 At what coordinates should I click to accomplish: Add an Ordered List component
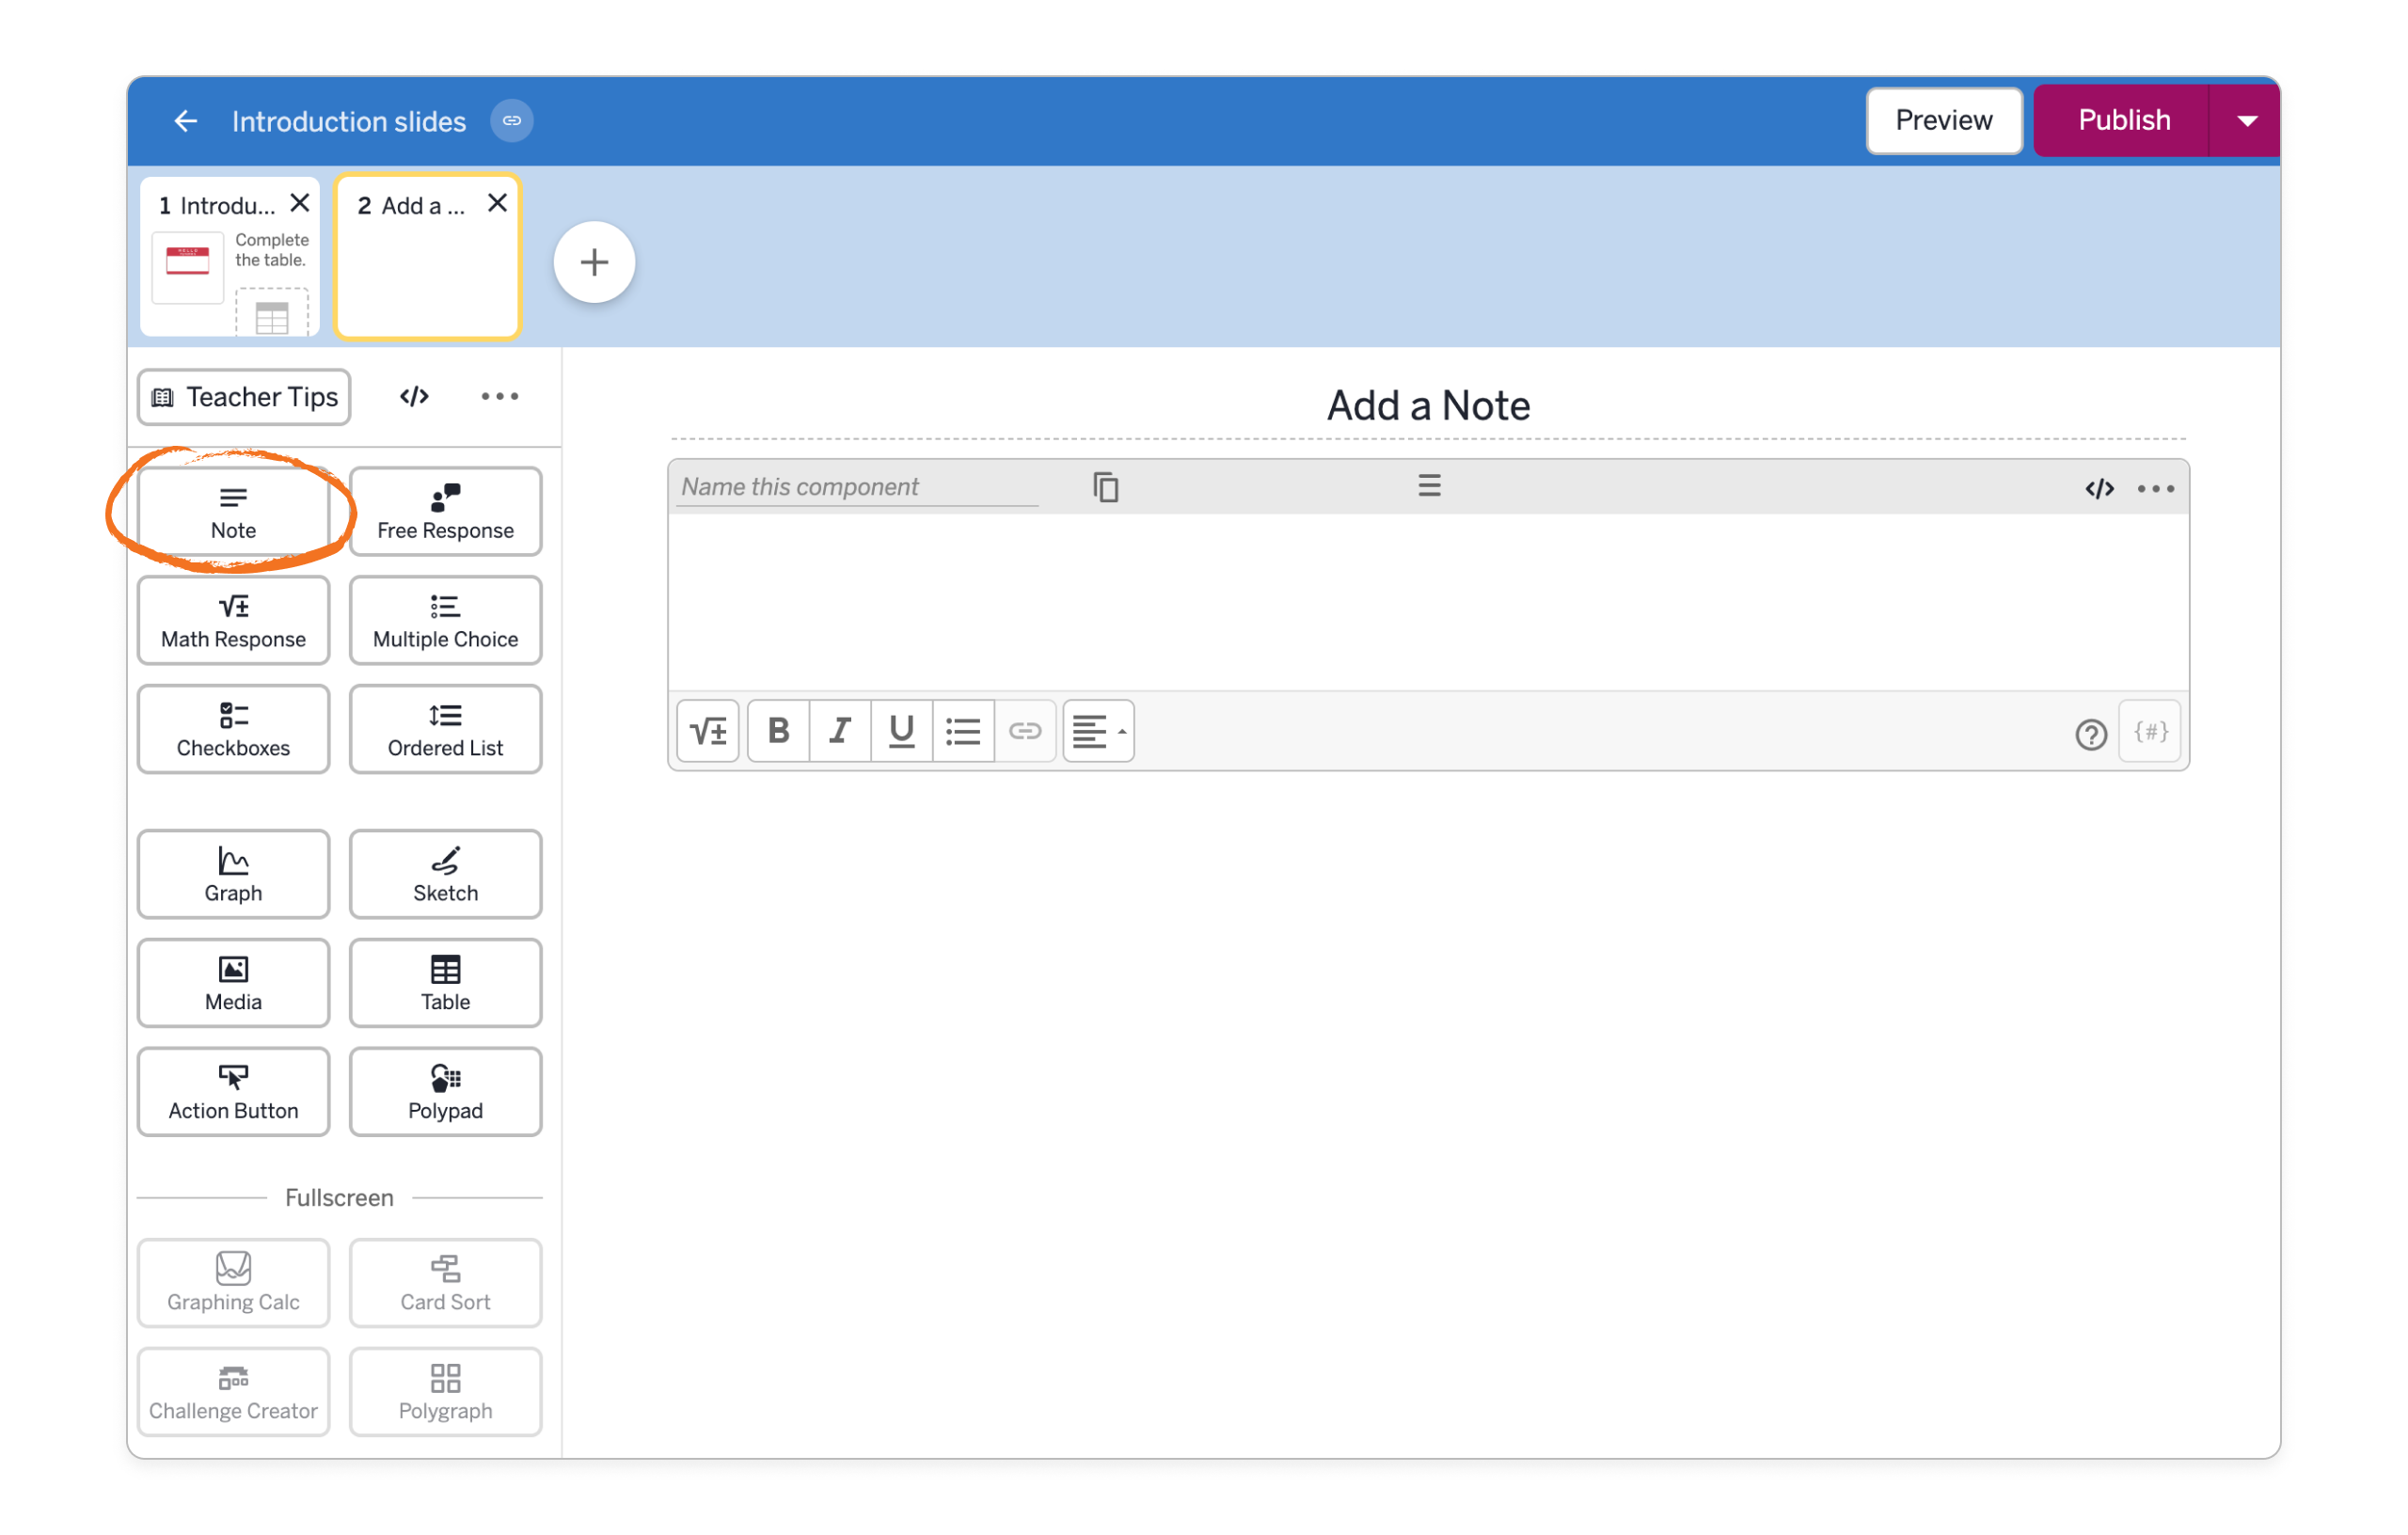(445, 730)
